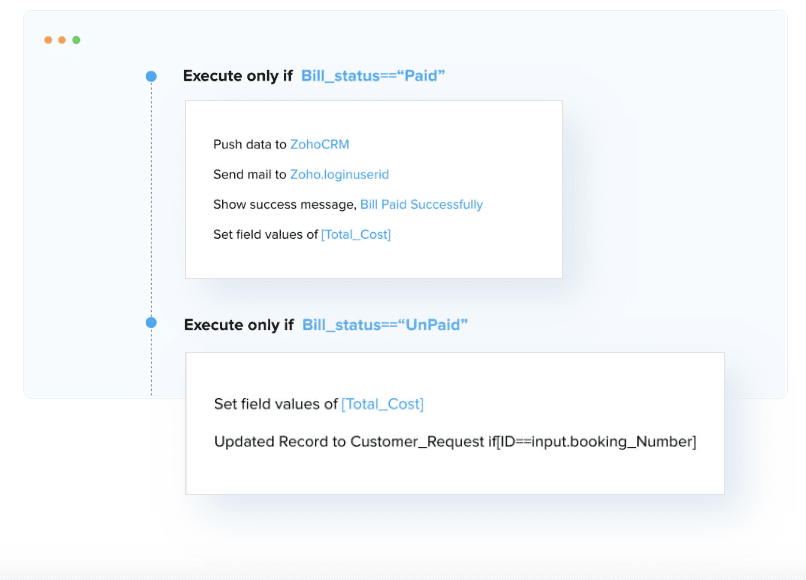
Task: Click the orange window dot
Action: click(x=48, y=40)
